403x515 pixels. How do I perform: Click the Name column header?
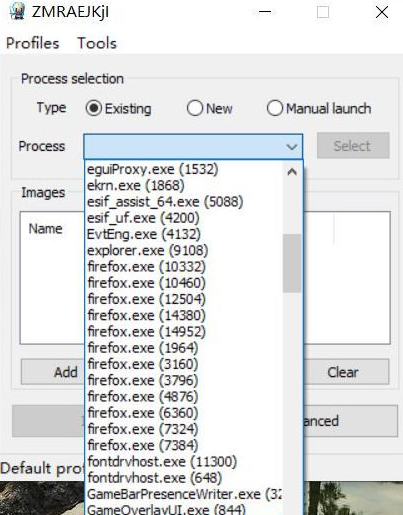pos(46,229)
